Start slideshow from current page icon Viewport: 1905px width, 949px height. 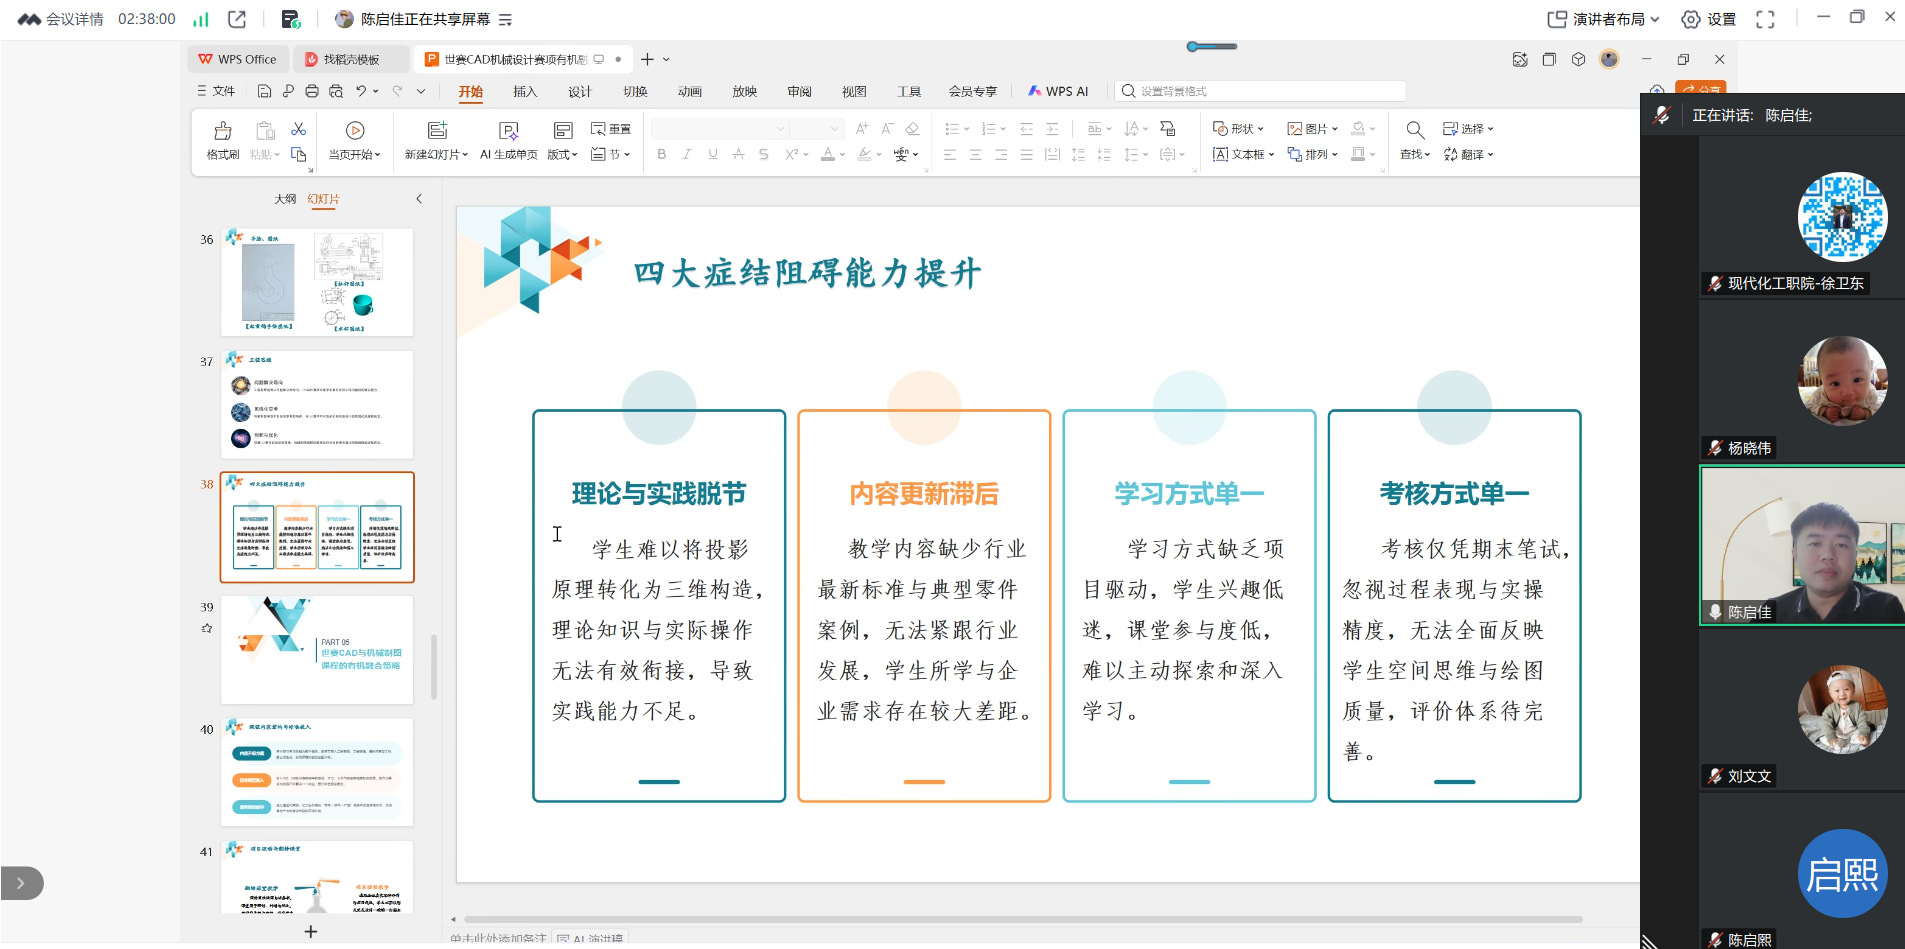pos(354,131)
